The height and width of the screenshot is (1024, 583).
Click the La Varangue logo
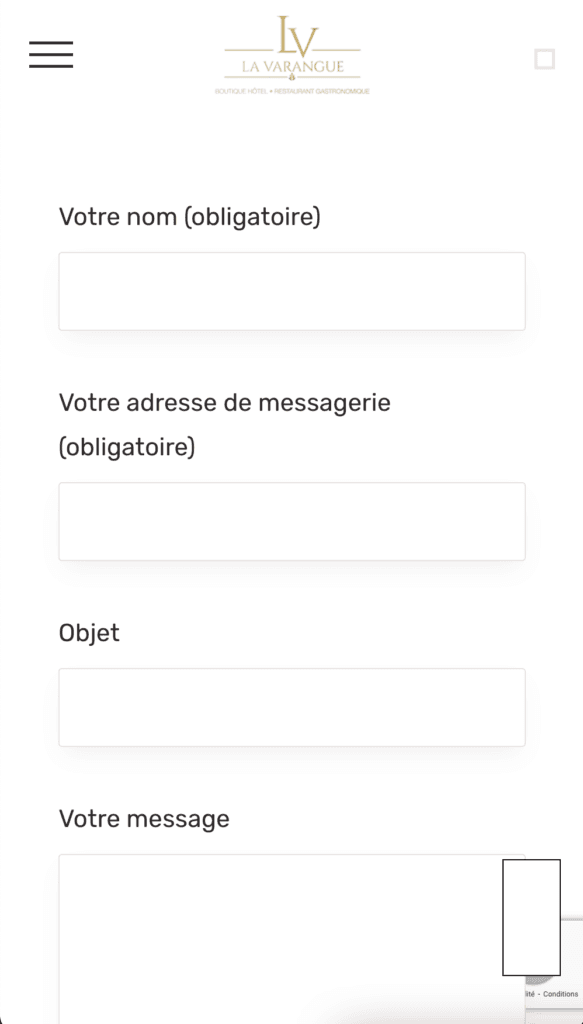point(292,56)
